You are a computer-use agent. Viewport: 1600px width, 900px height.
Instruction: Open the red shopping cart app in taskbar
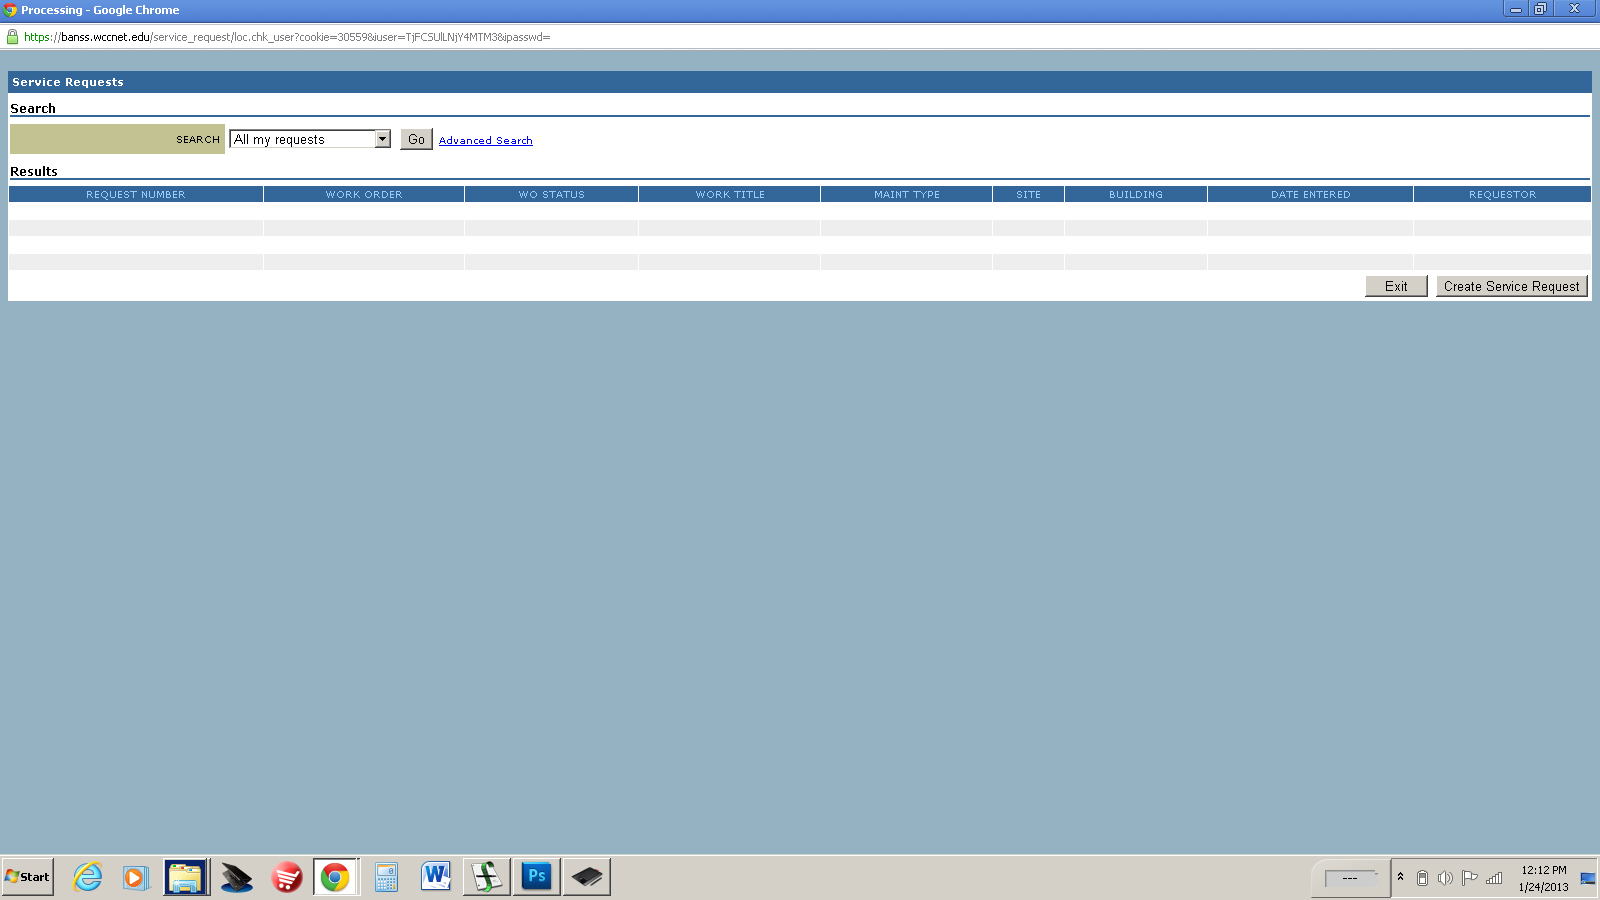point(287,877)
